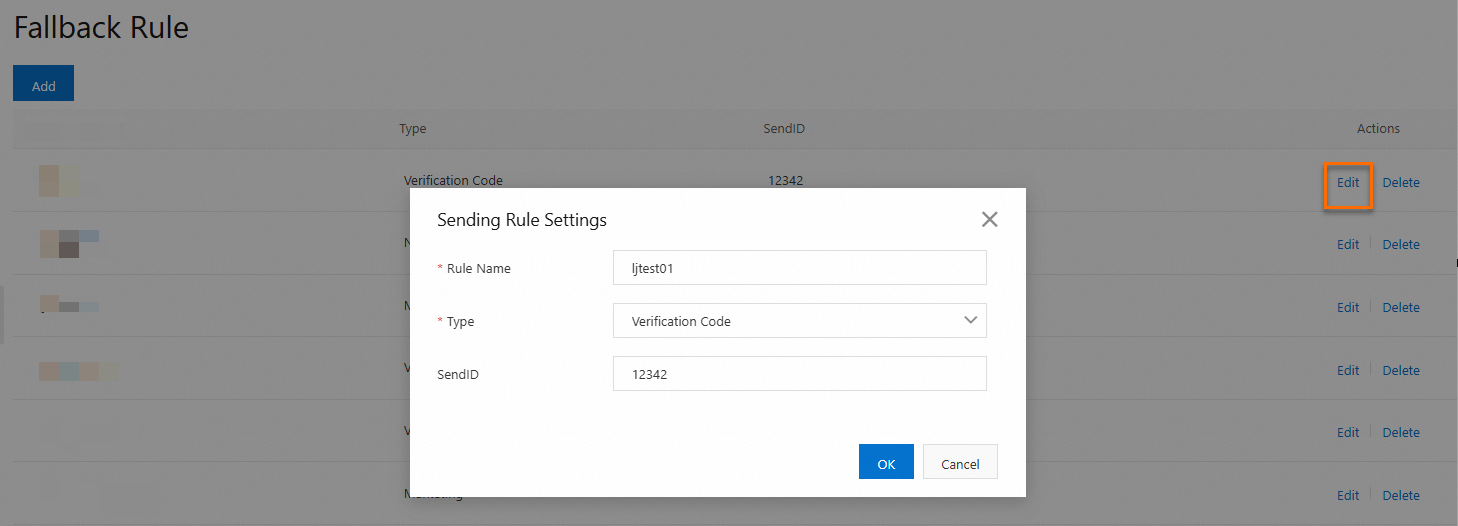Edit the fourth fallback rule
This screenshot has height=526, width=1458.
click(1348, 371)
